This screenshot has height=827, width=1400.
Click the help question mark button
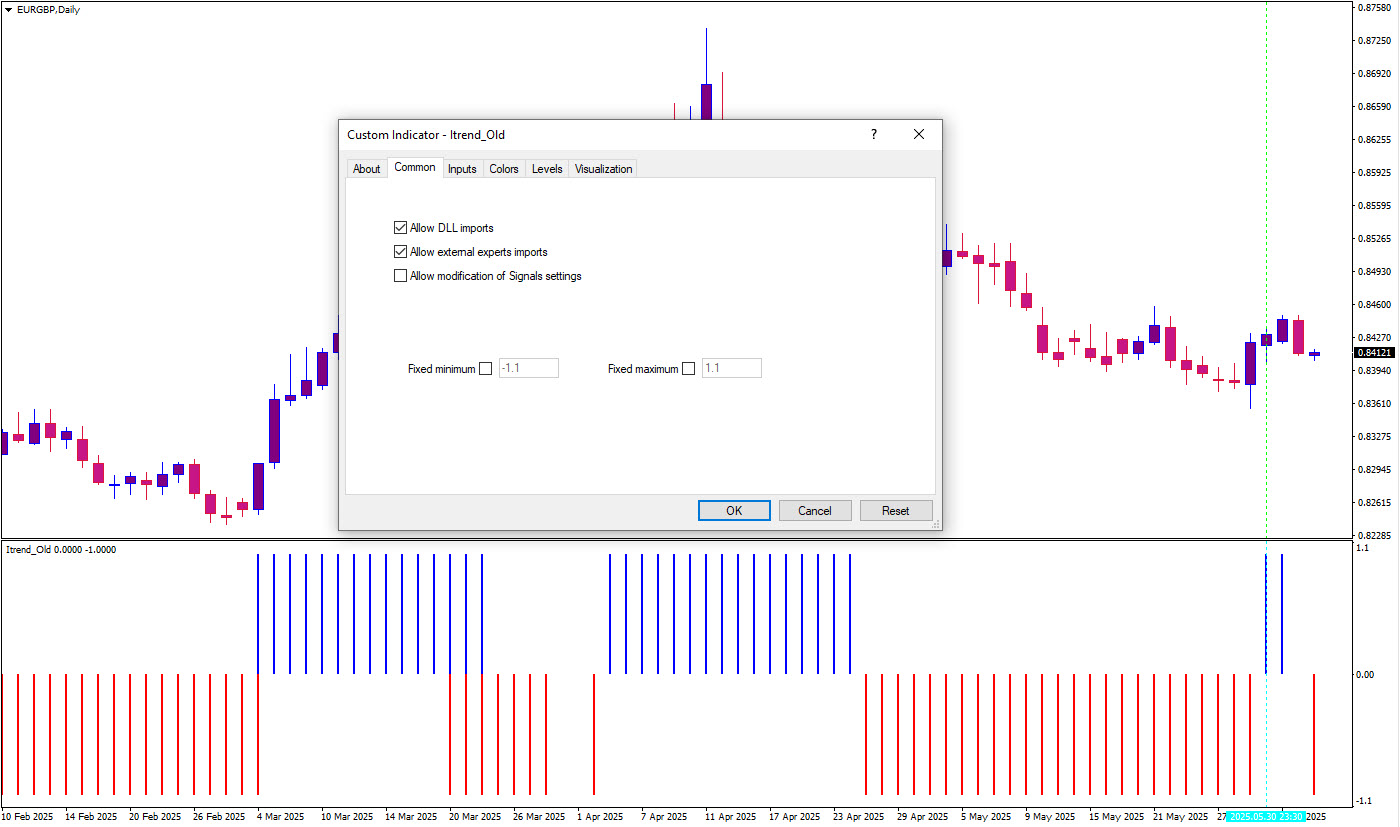click(x=873, y=135)
